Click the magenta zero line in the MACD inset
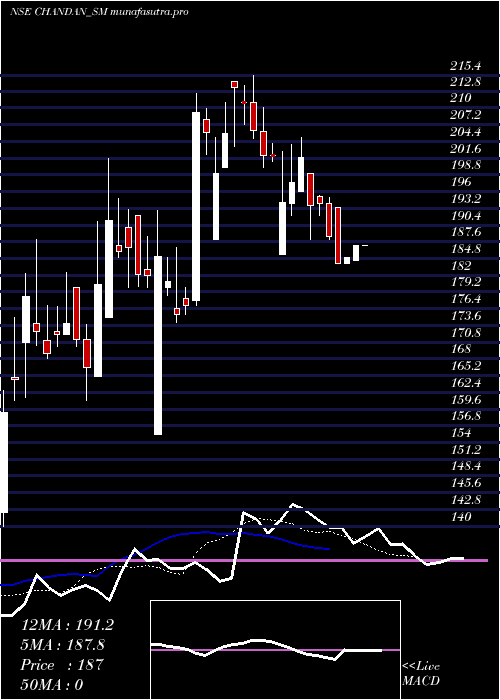 (x=275, y=650)
